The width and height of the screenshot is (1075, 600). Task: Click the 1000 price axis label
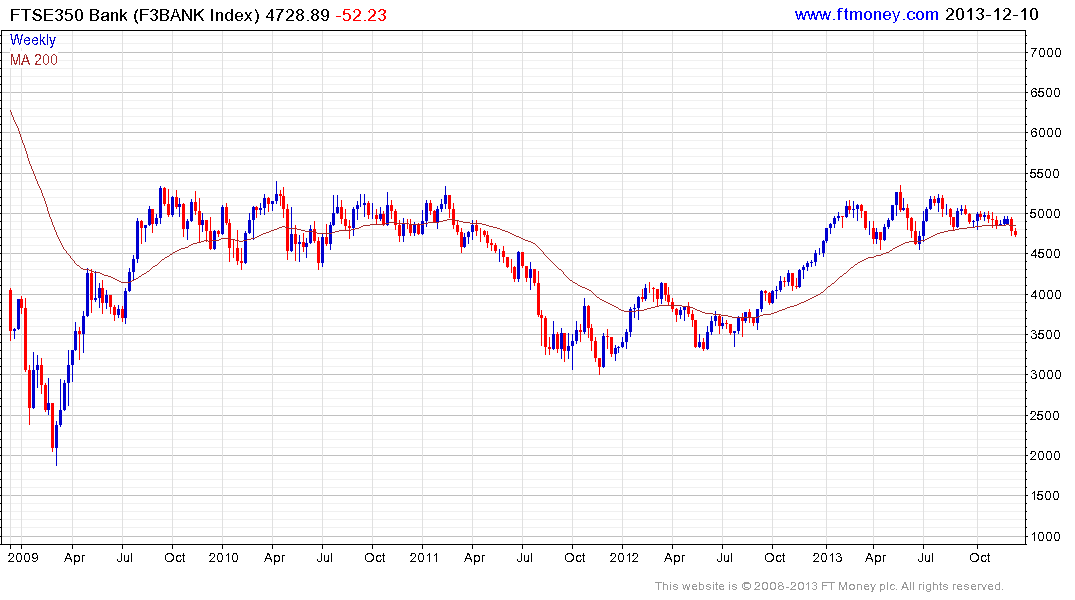coord(1046,536)
